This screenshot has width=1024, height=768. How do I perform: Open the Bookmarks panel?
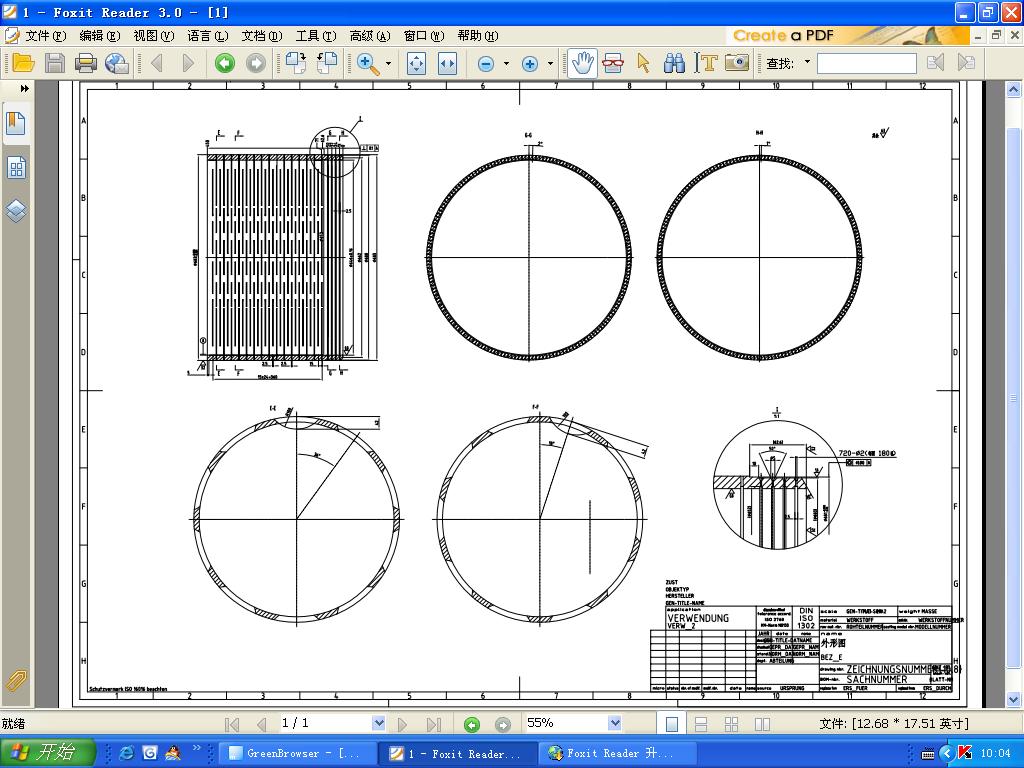pos(16,123)
